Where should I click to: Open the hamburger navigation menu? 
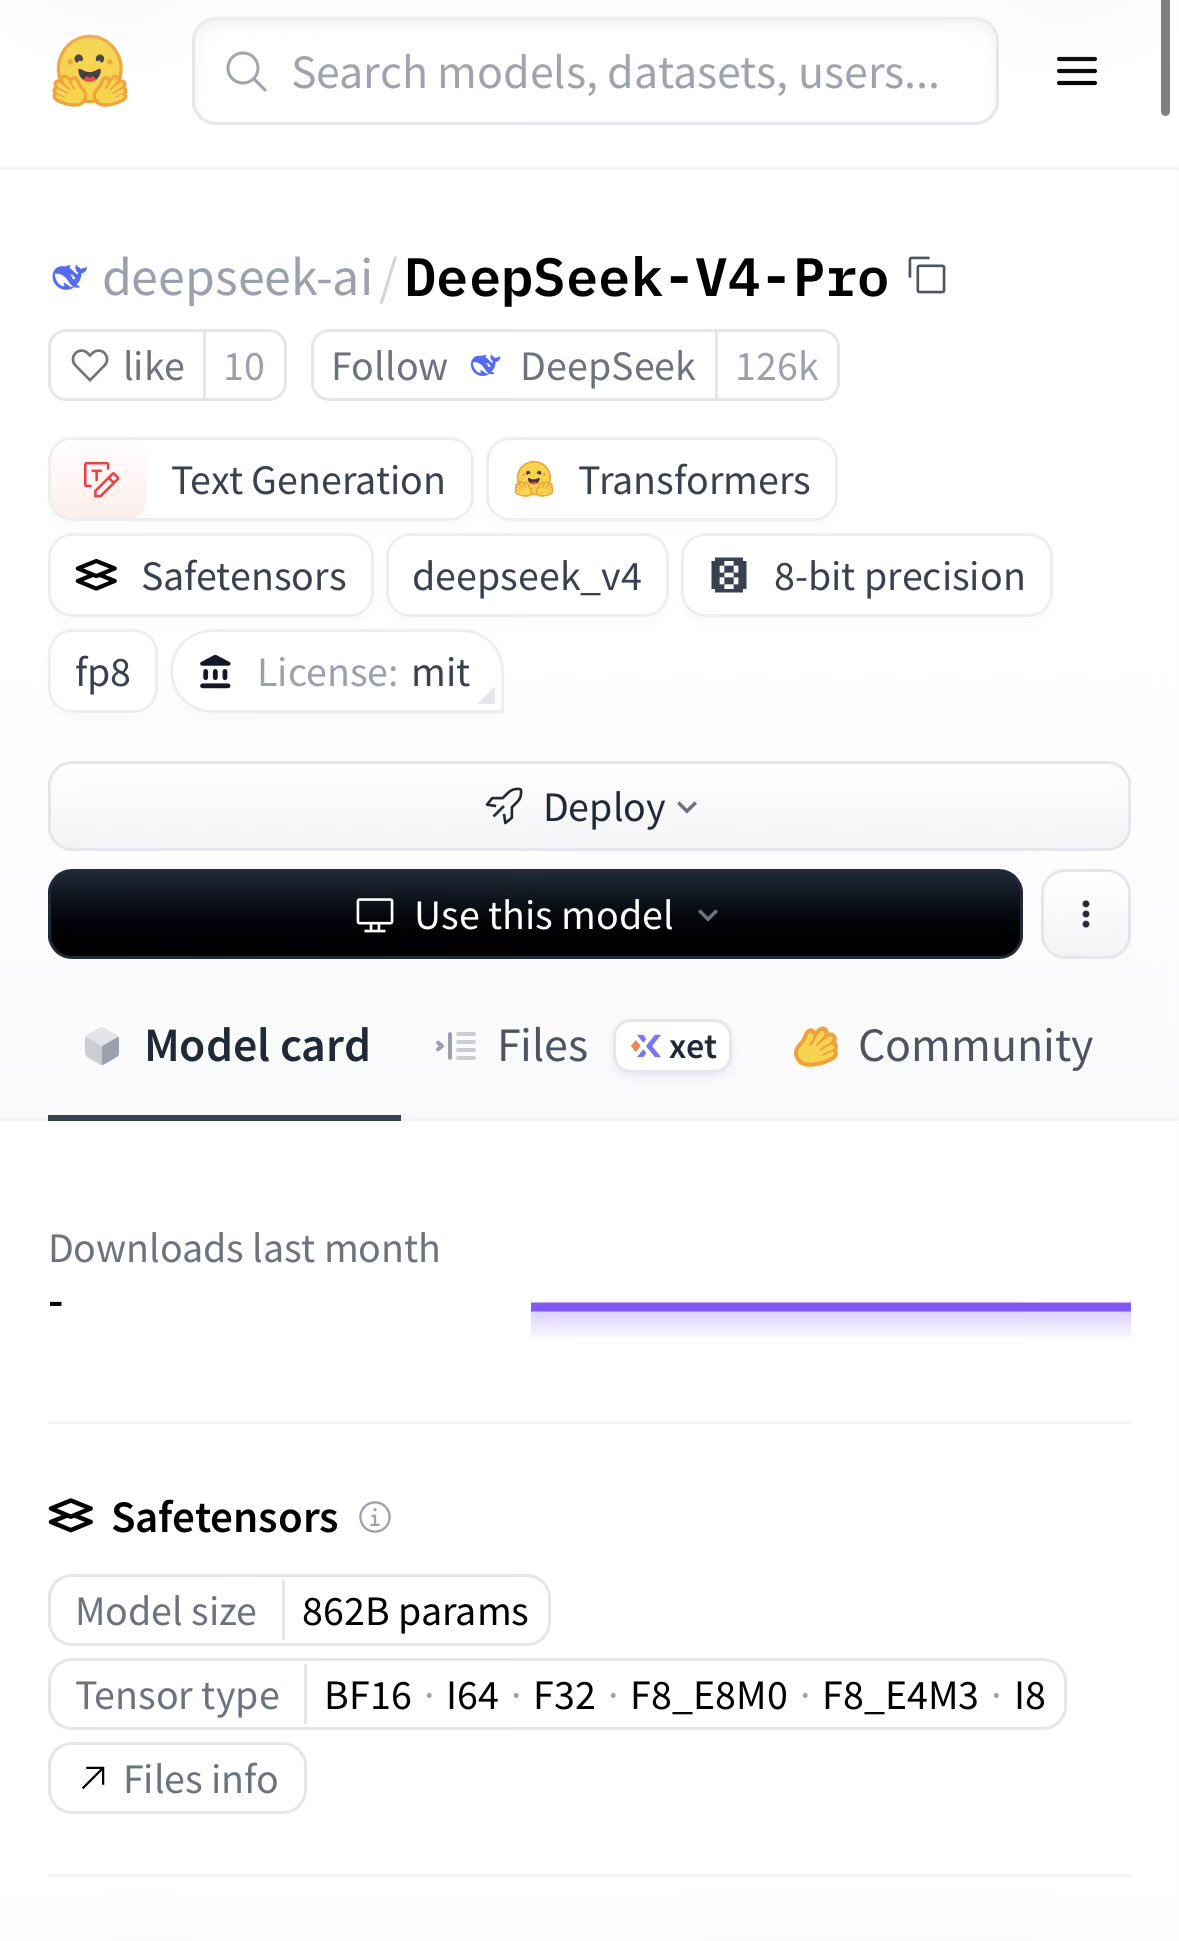(x=1076, y=71)
